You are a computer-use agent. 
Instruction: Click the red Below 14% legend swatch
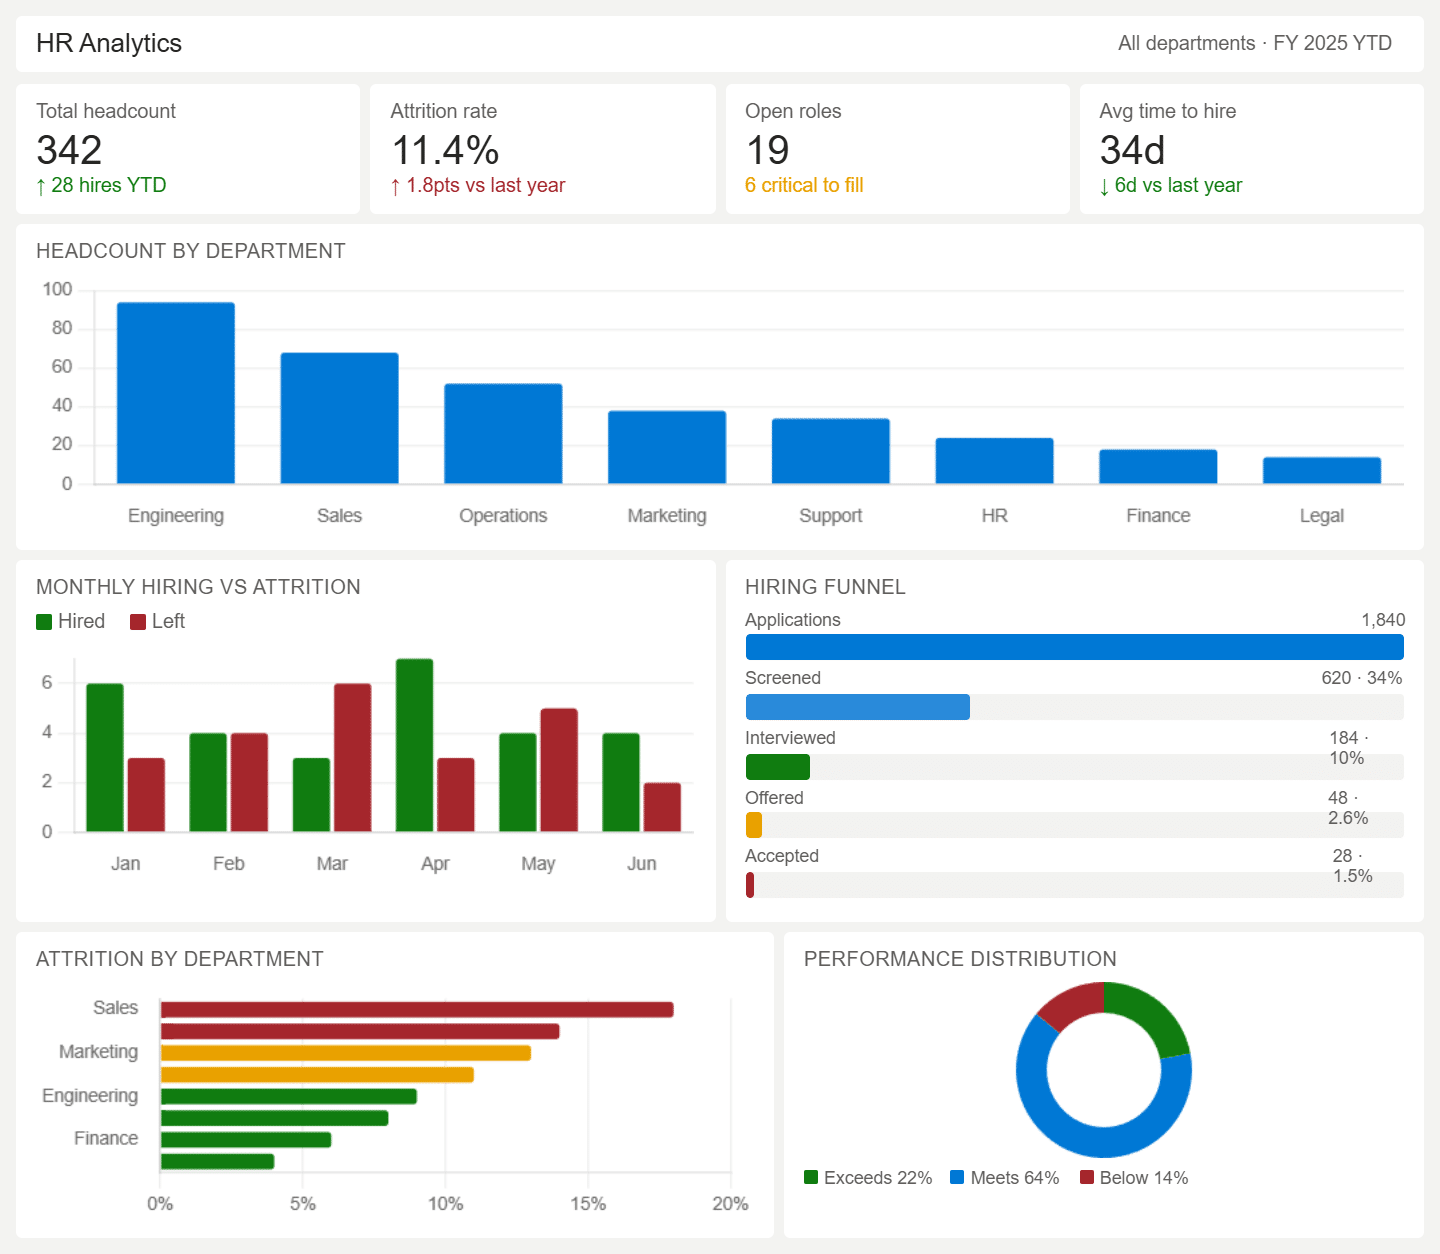coord(1087,1177)
